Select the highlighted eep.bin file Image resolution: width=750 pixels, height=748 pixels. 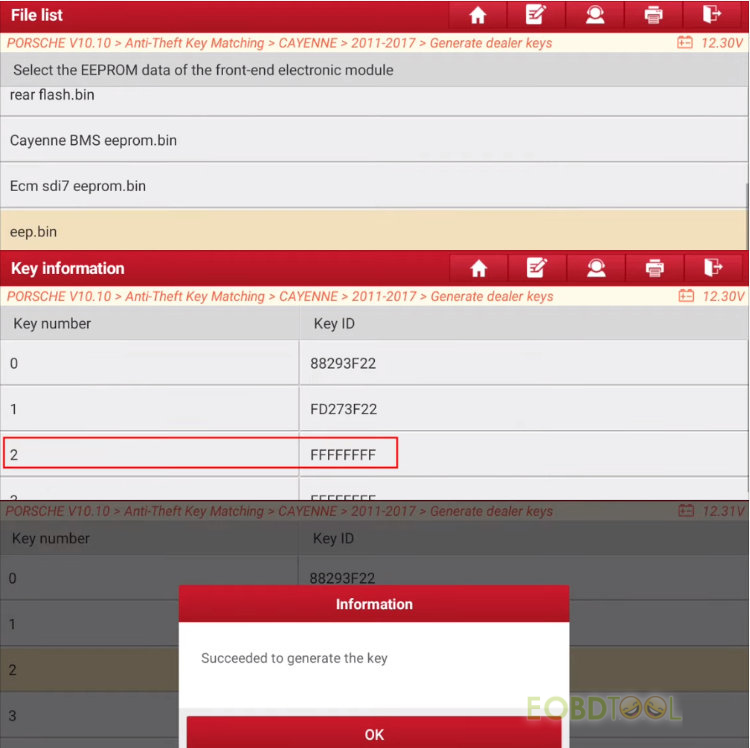tap(374, 231)
